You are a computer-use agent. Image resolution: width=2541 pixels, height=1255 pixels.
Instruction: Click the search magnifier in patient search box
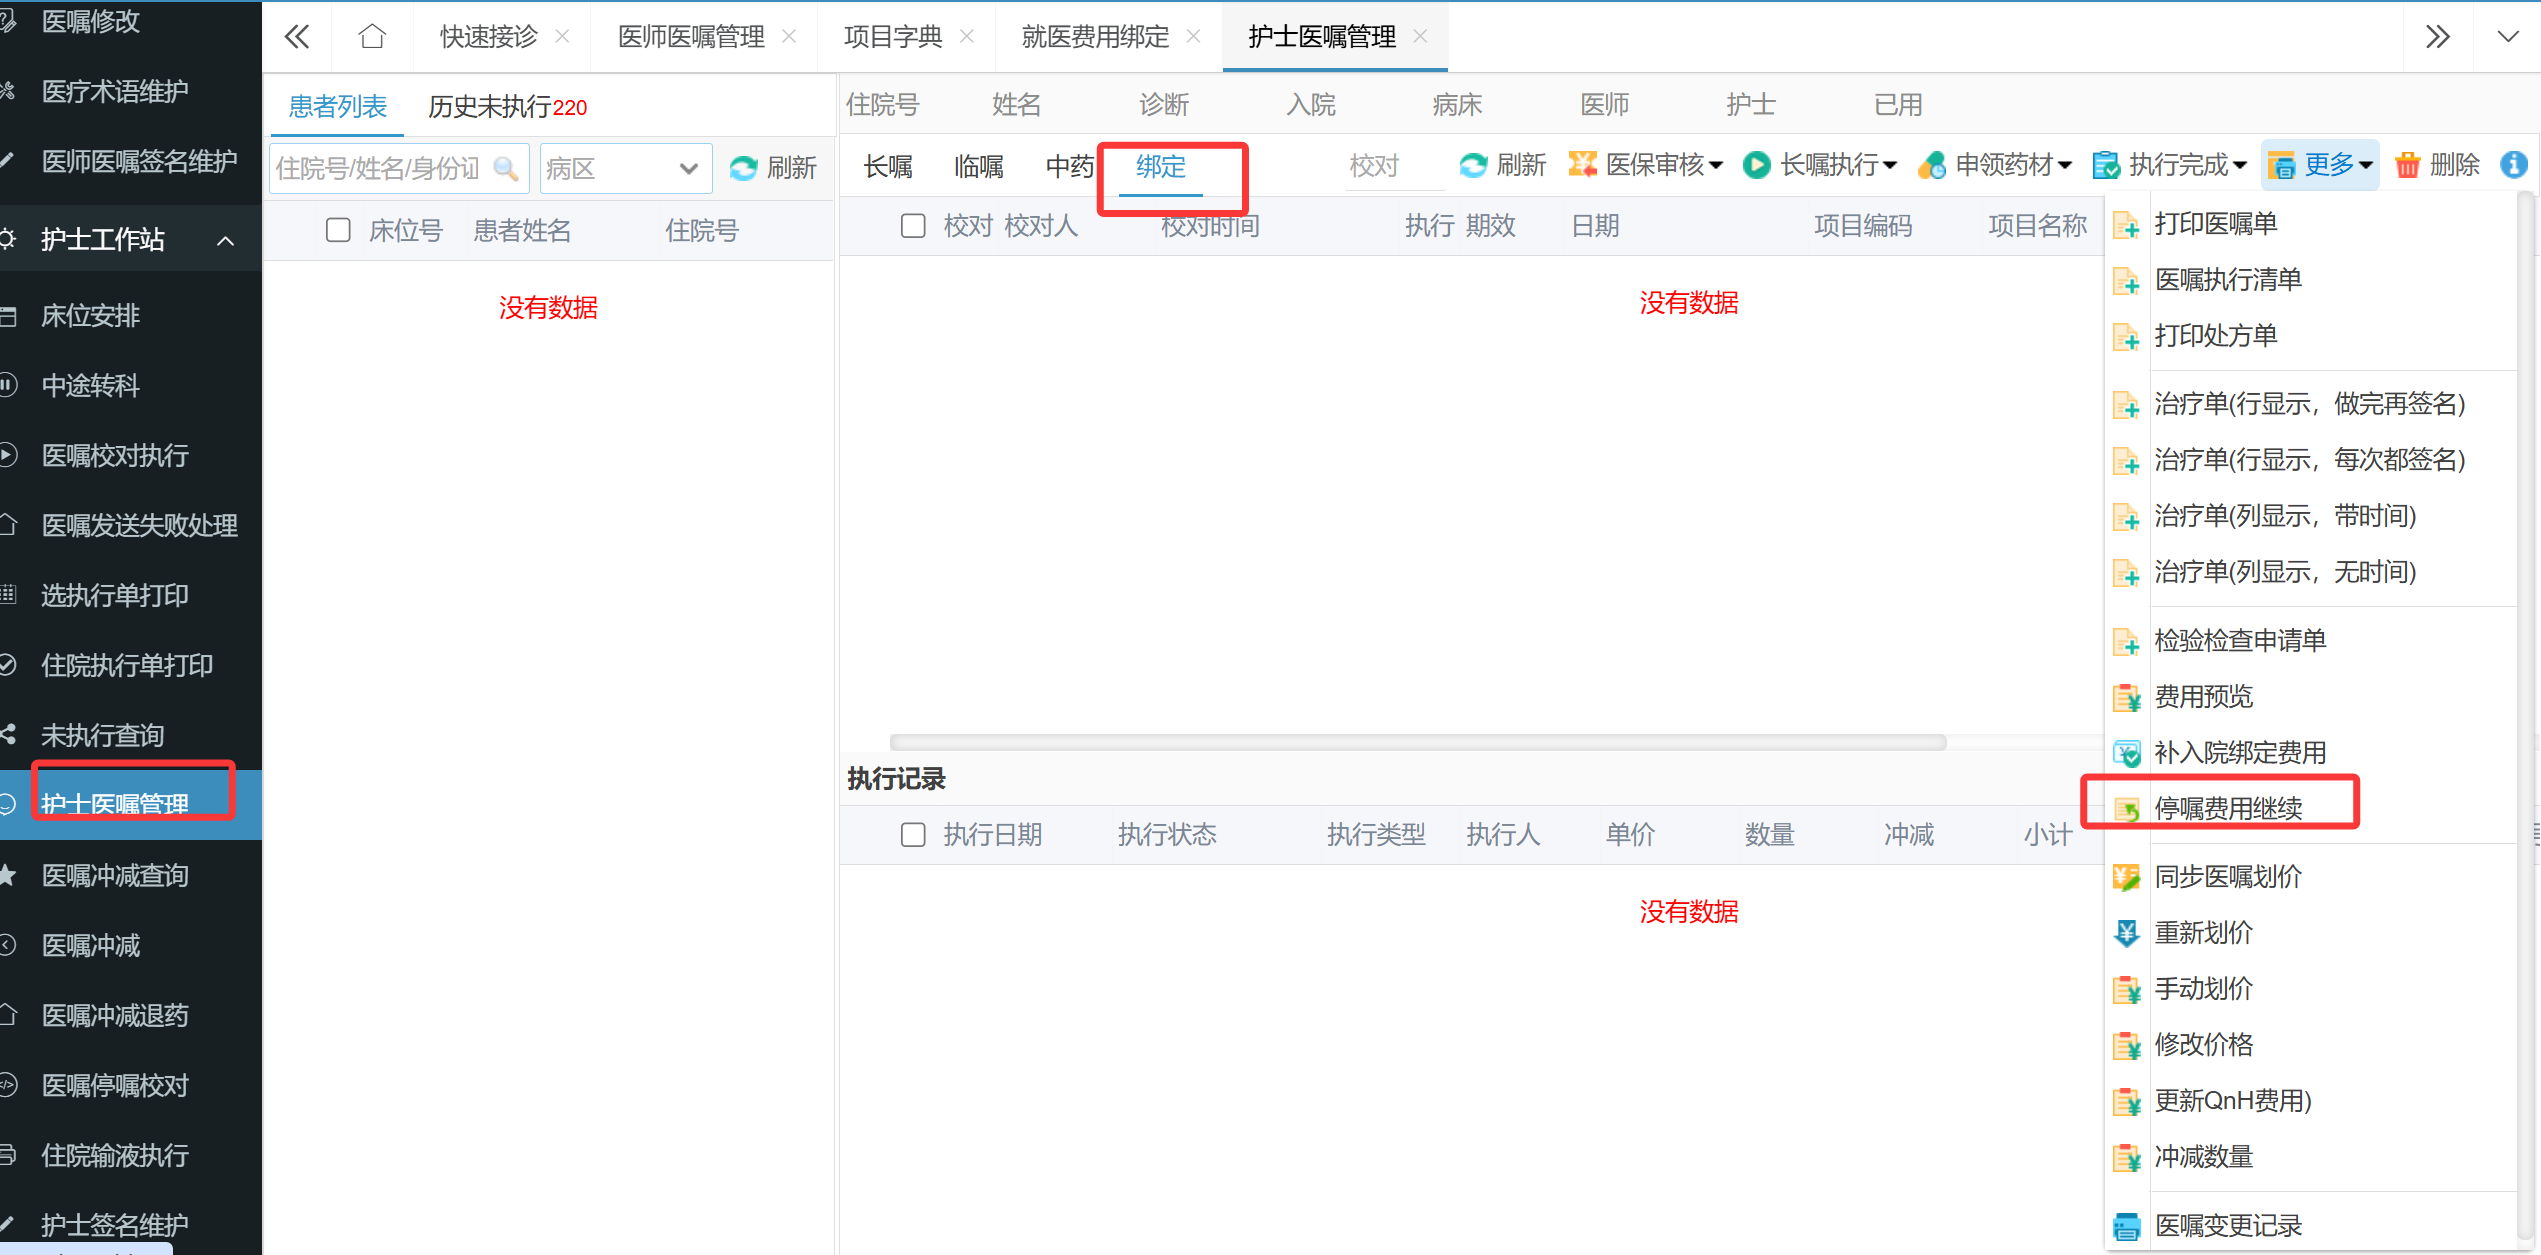pos(507,168)
